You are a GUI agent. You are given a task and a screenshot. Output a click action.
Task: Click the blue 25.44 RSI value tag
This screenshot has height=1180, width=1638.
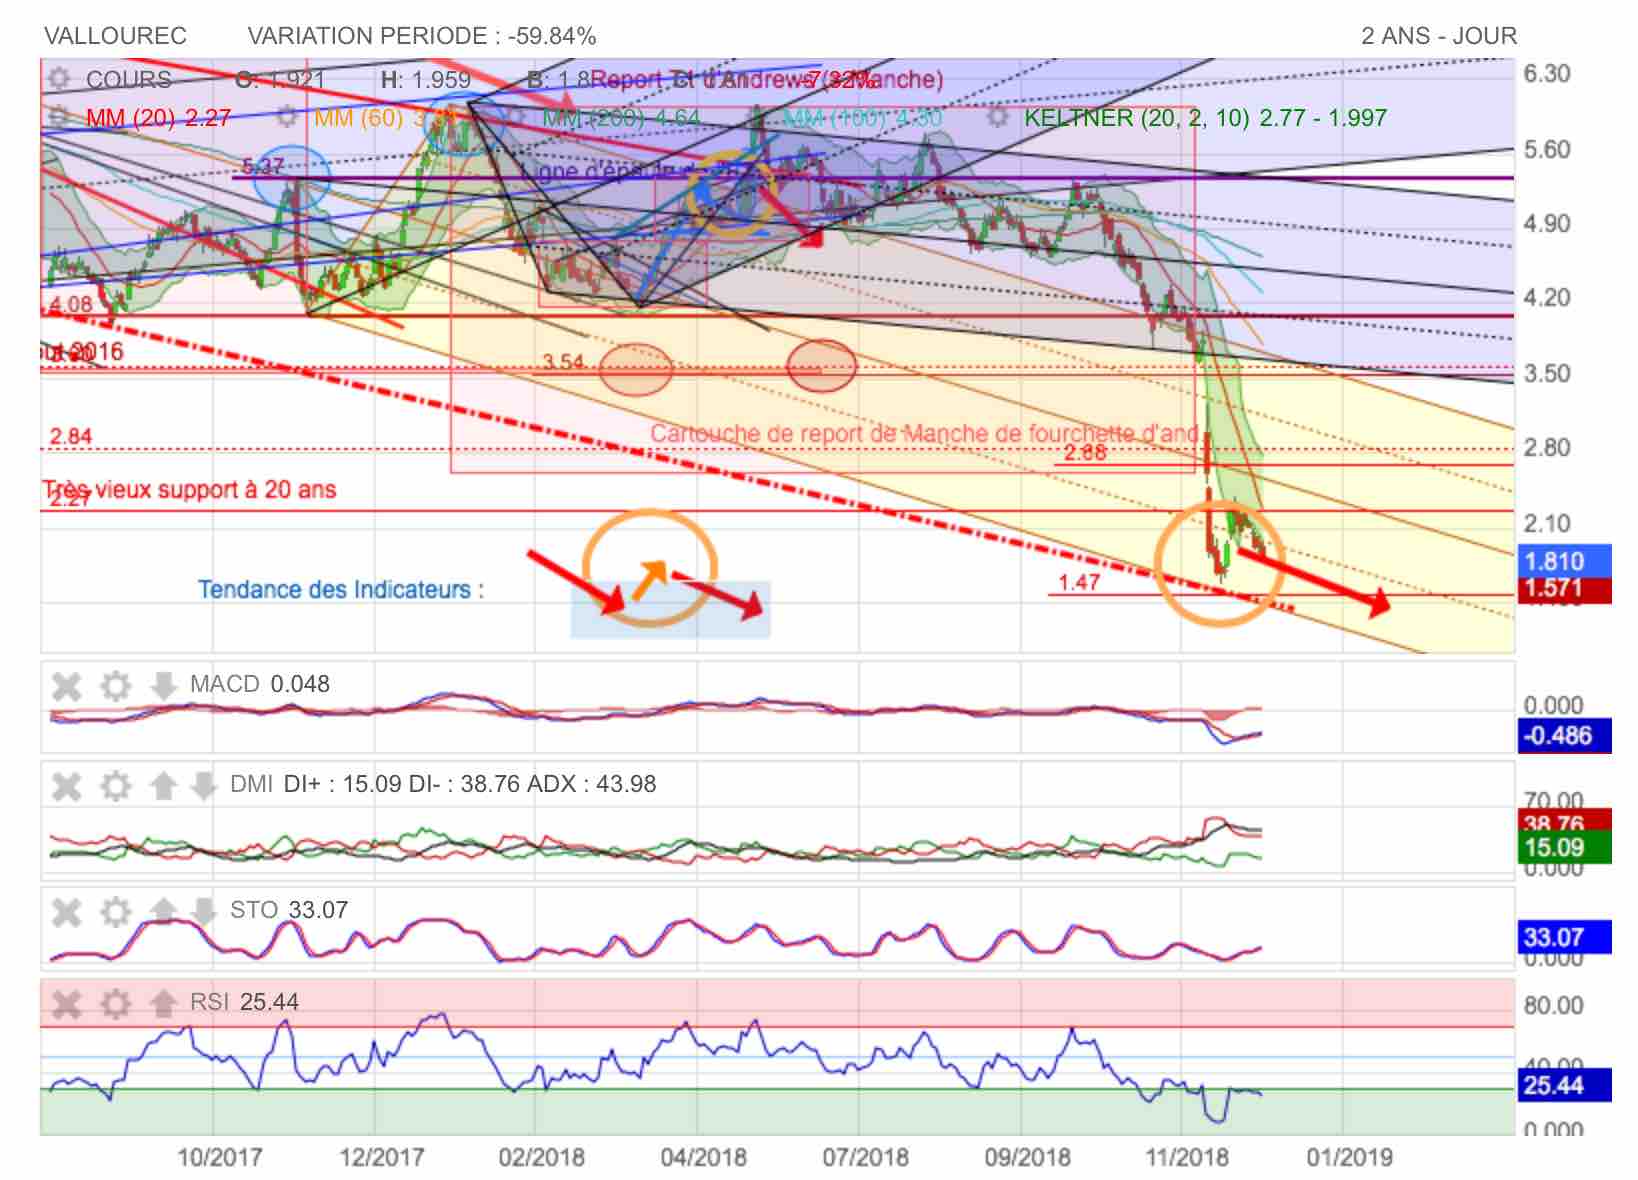[1564, 1085]
